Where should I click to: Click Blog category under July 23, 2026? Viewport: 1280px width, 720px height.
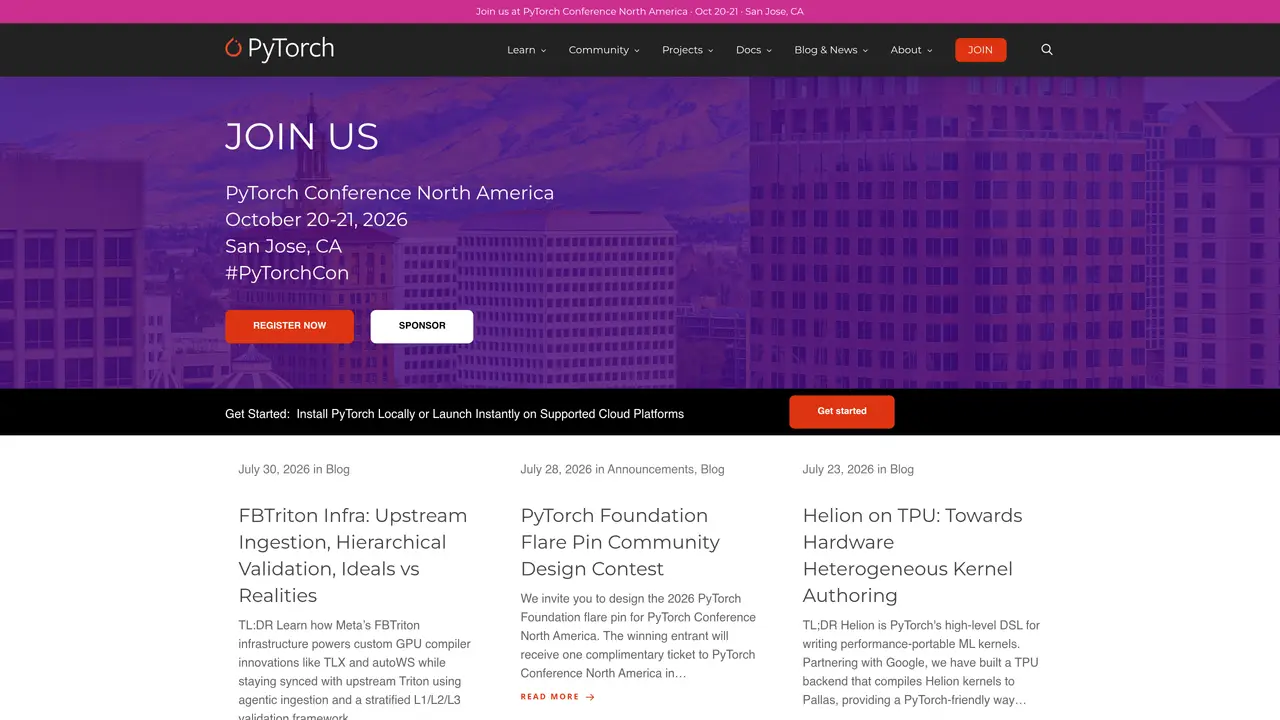(x=902, y=469)
